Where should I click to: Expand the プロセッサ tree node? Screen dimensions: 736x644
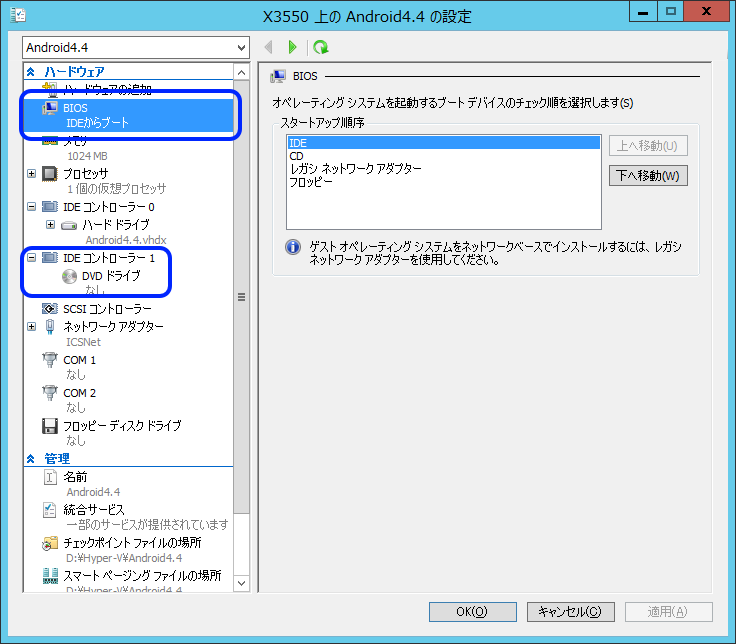click(31, 174)
